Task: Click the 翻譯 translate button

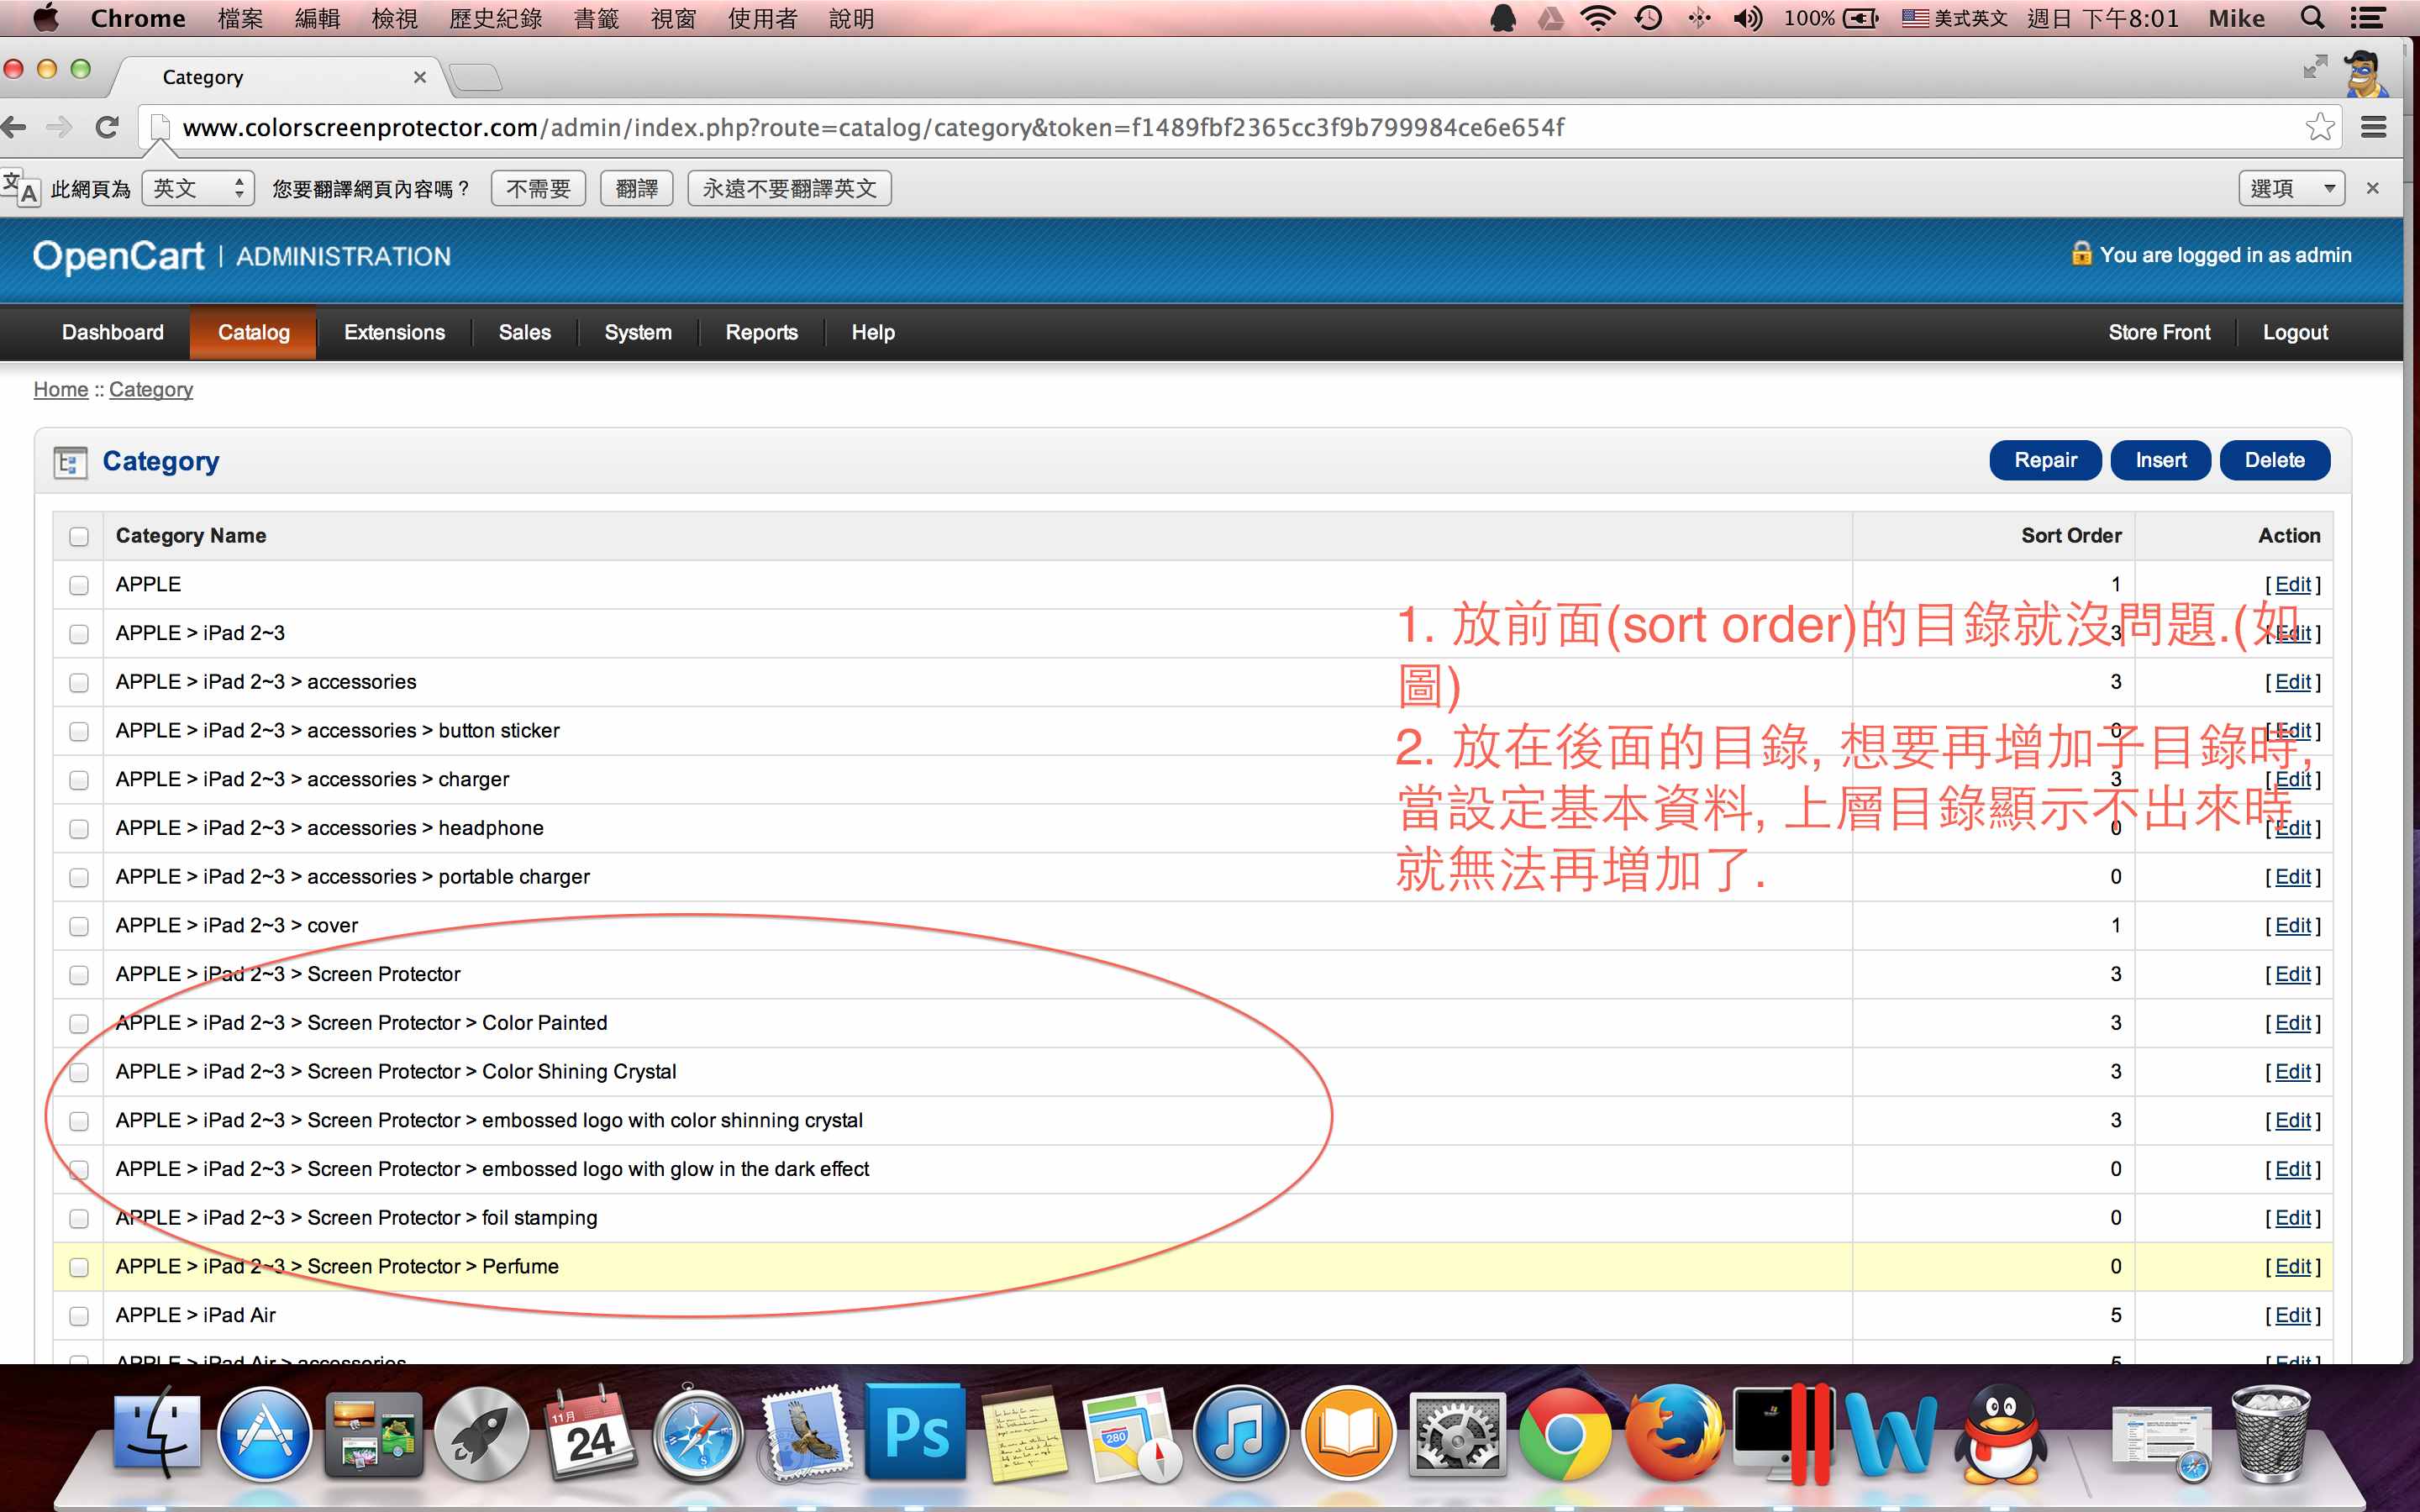Action: click(636, 188)
